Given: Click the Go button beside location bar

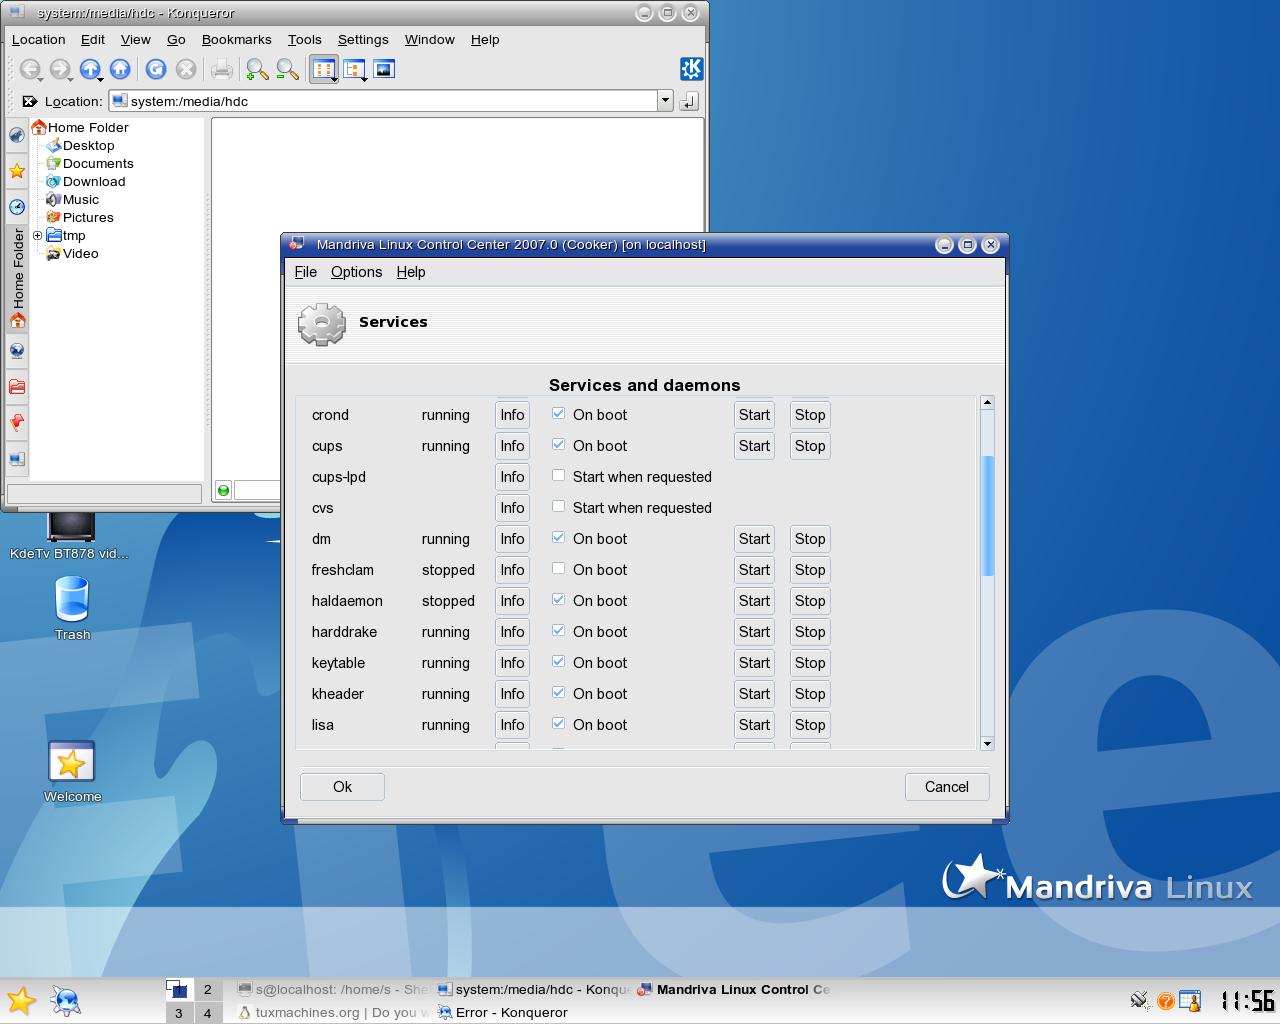Looking at the screenshot, I should [689, 101].
